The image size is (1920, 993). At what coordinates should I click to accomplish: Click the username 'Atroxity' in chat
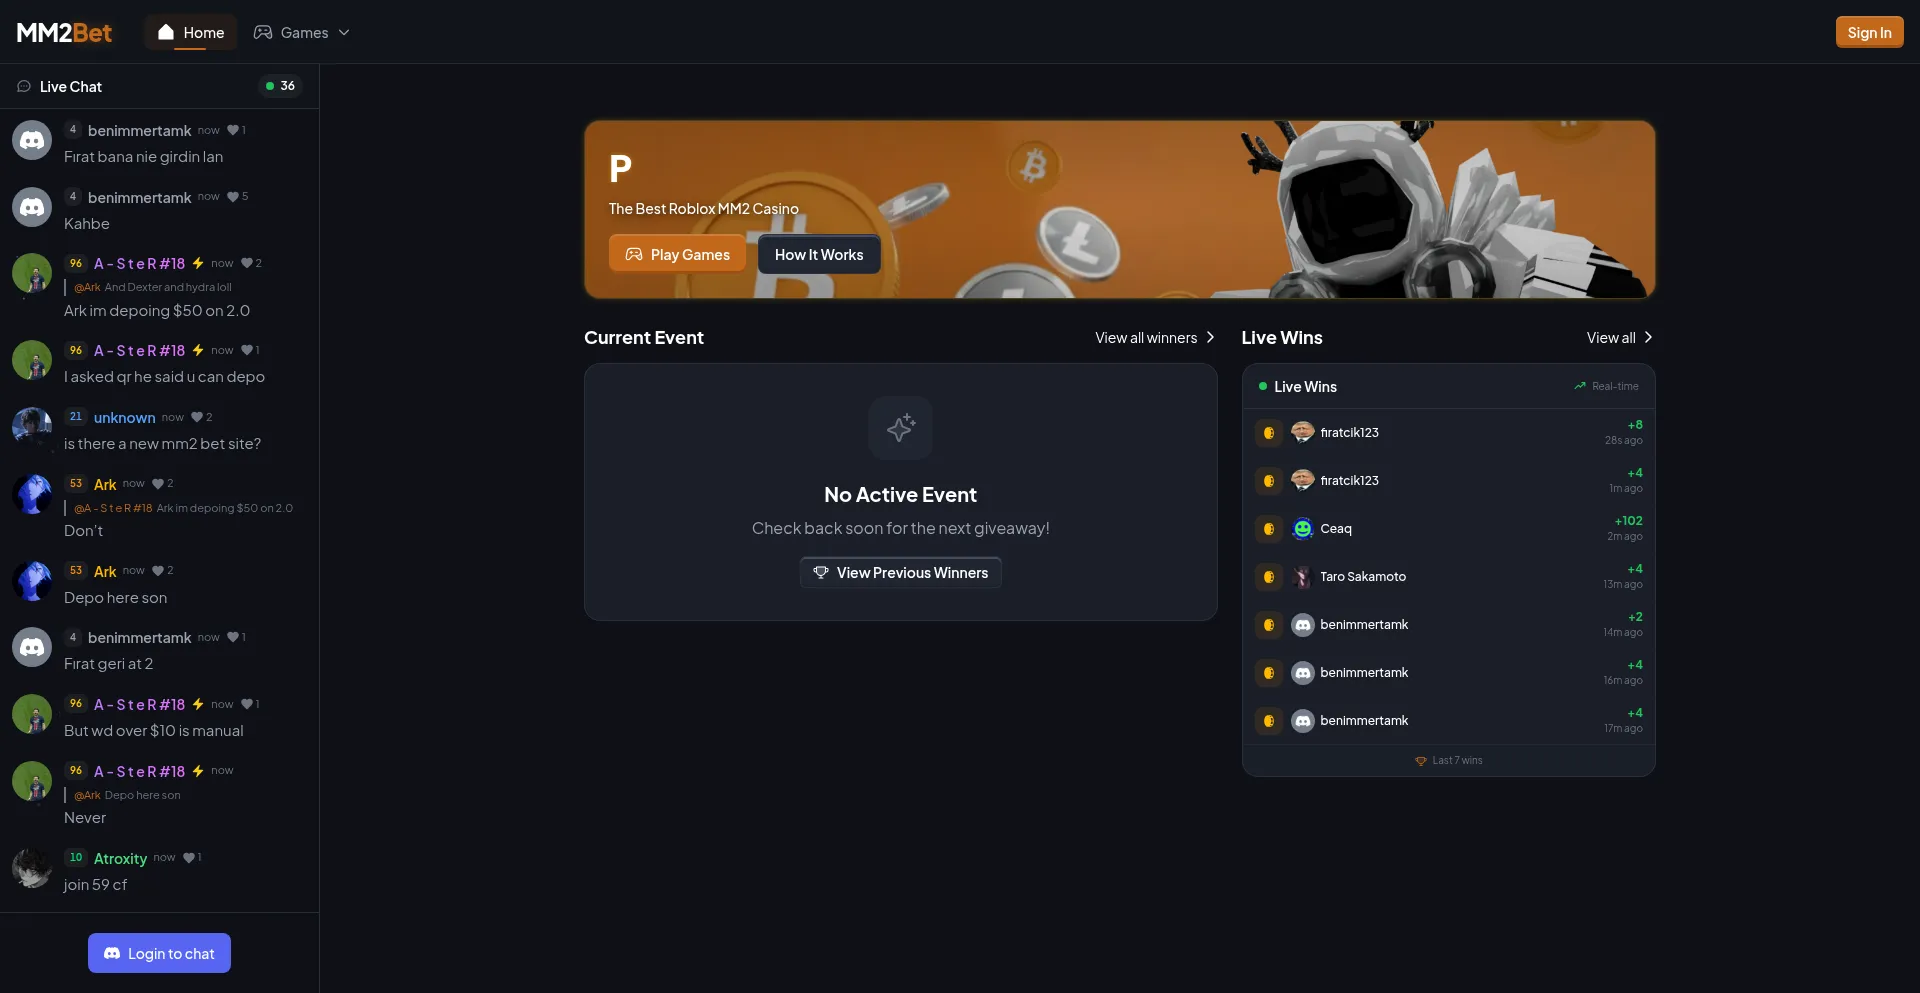click(x=120, y=859)
